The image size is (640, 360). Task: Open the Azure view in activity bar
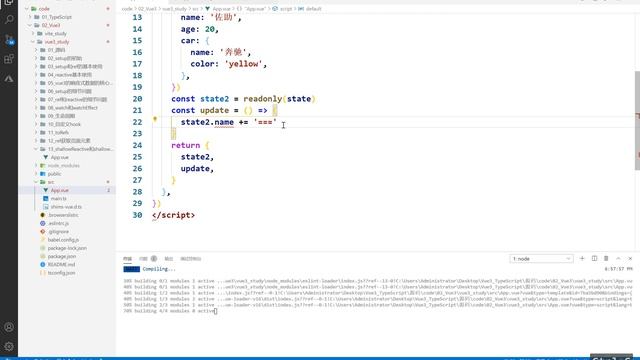pos(9,78)
